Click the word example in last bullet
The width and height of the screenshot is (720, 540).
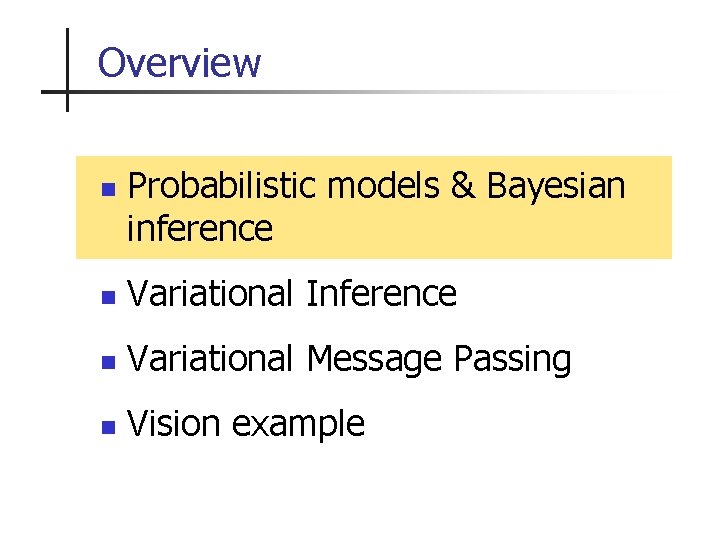[298, 424]
